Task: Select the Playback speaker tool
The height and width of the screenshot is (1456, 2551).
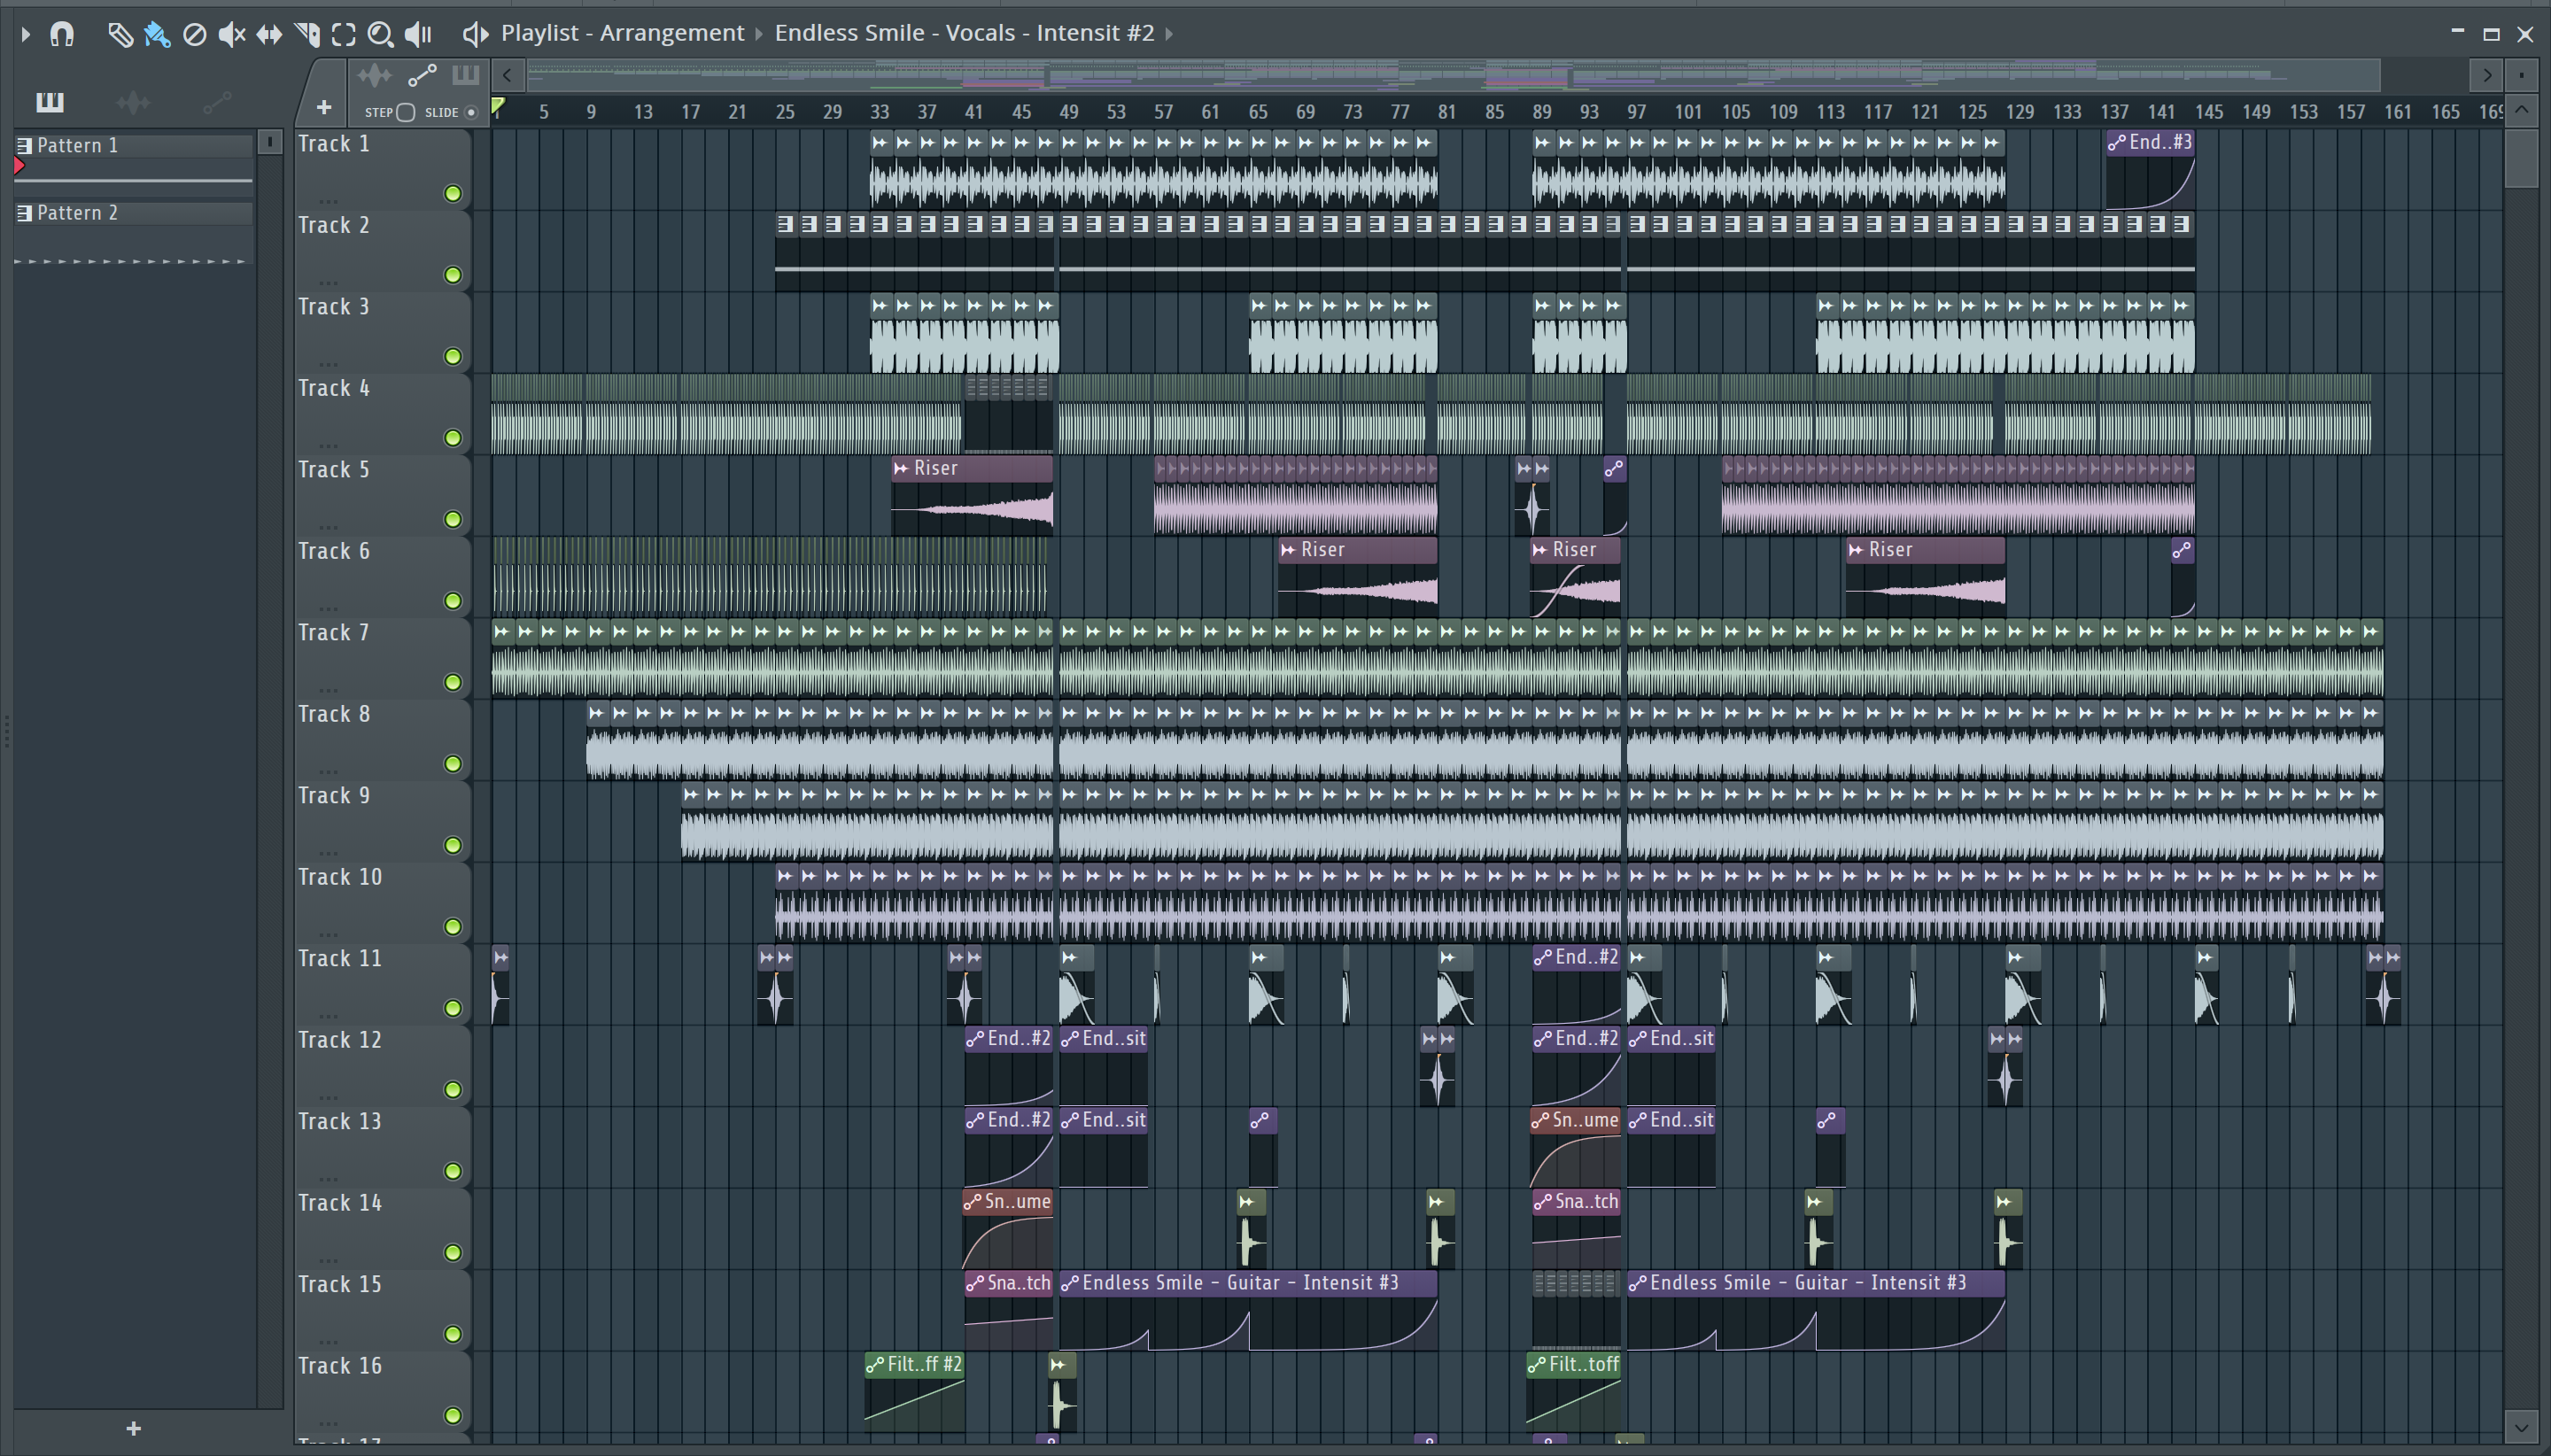Action: tap(418, 35)
